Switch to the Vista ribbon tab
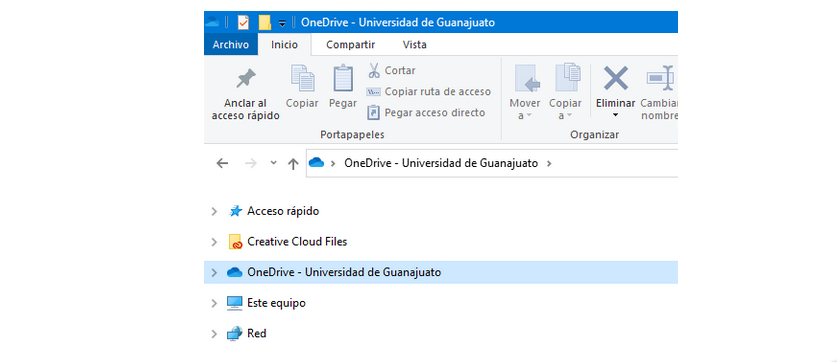The width and height of the screenshot is (837, 362). tap(415, 45)
